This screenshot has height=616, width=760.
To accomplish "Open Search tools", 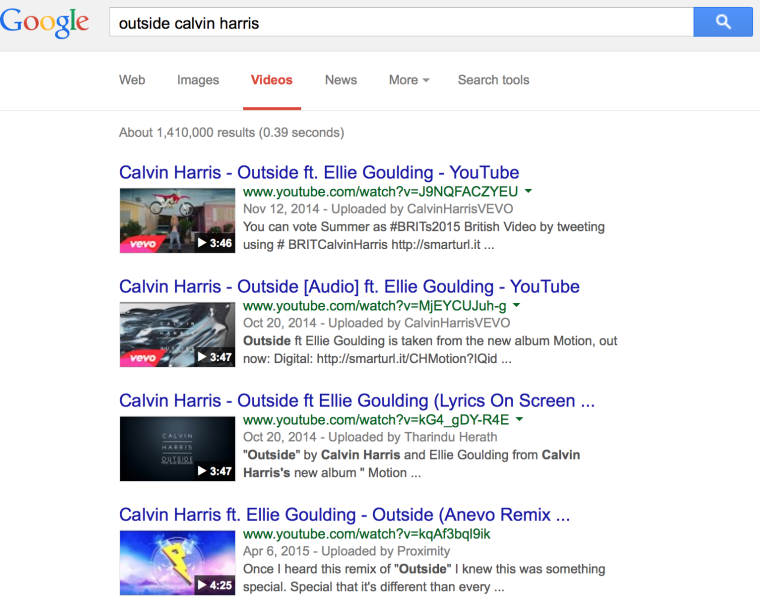I will [x=493, y=80].
